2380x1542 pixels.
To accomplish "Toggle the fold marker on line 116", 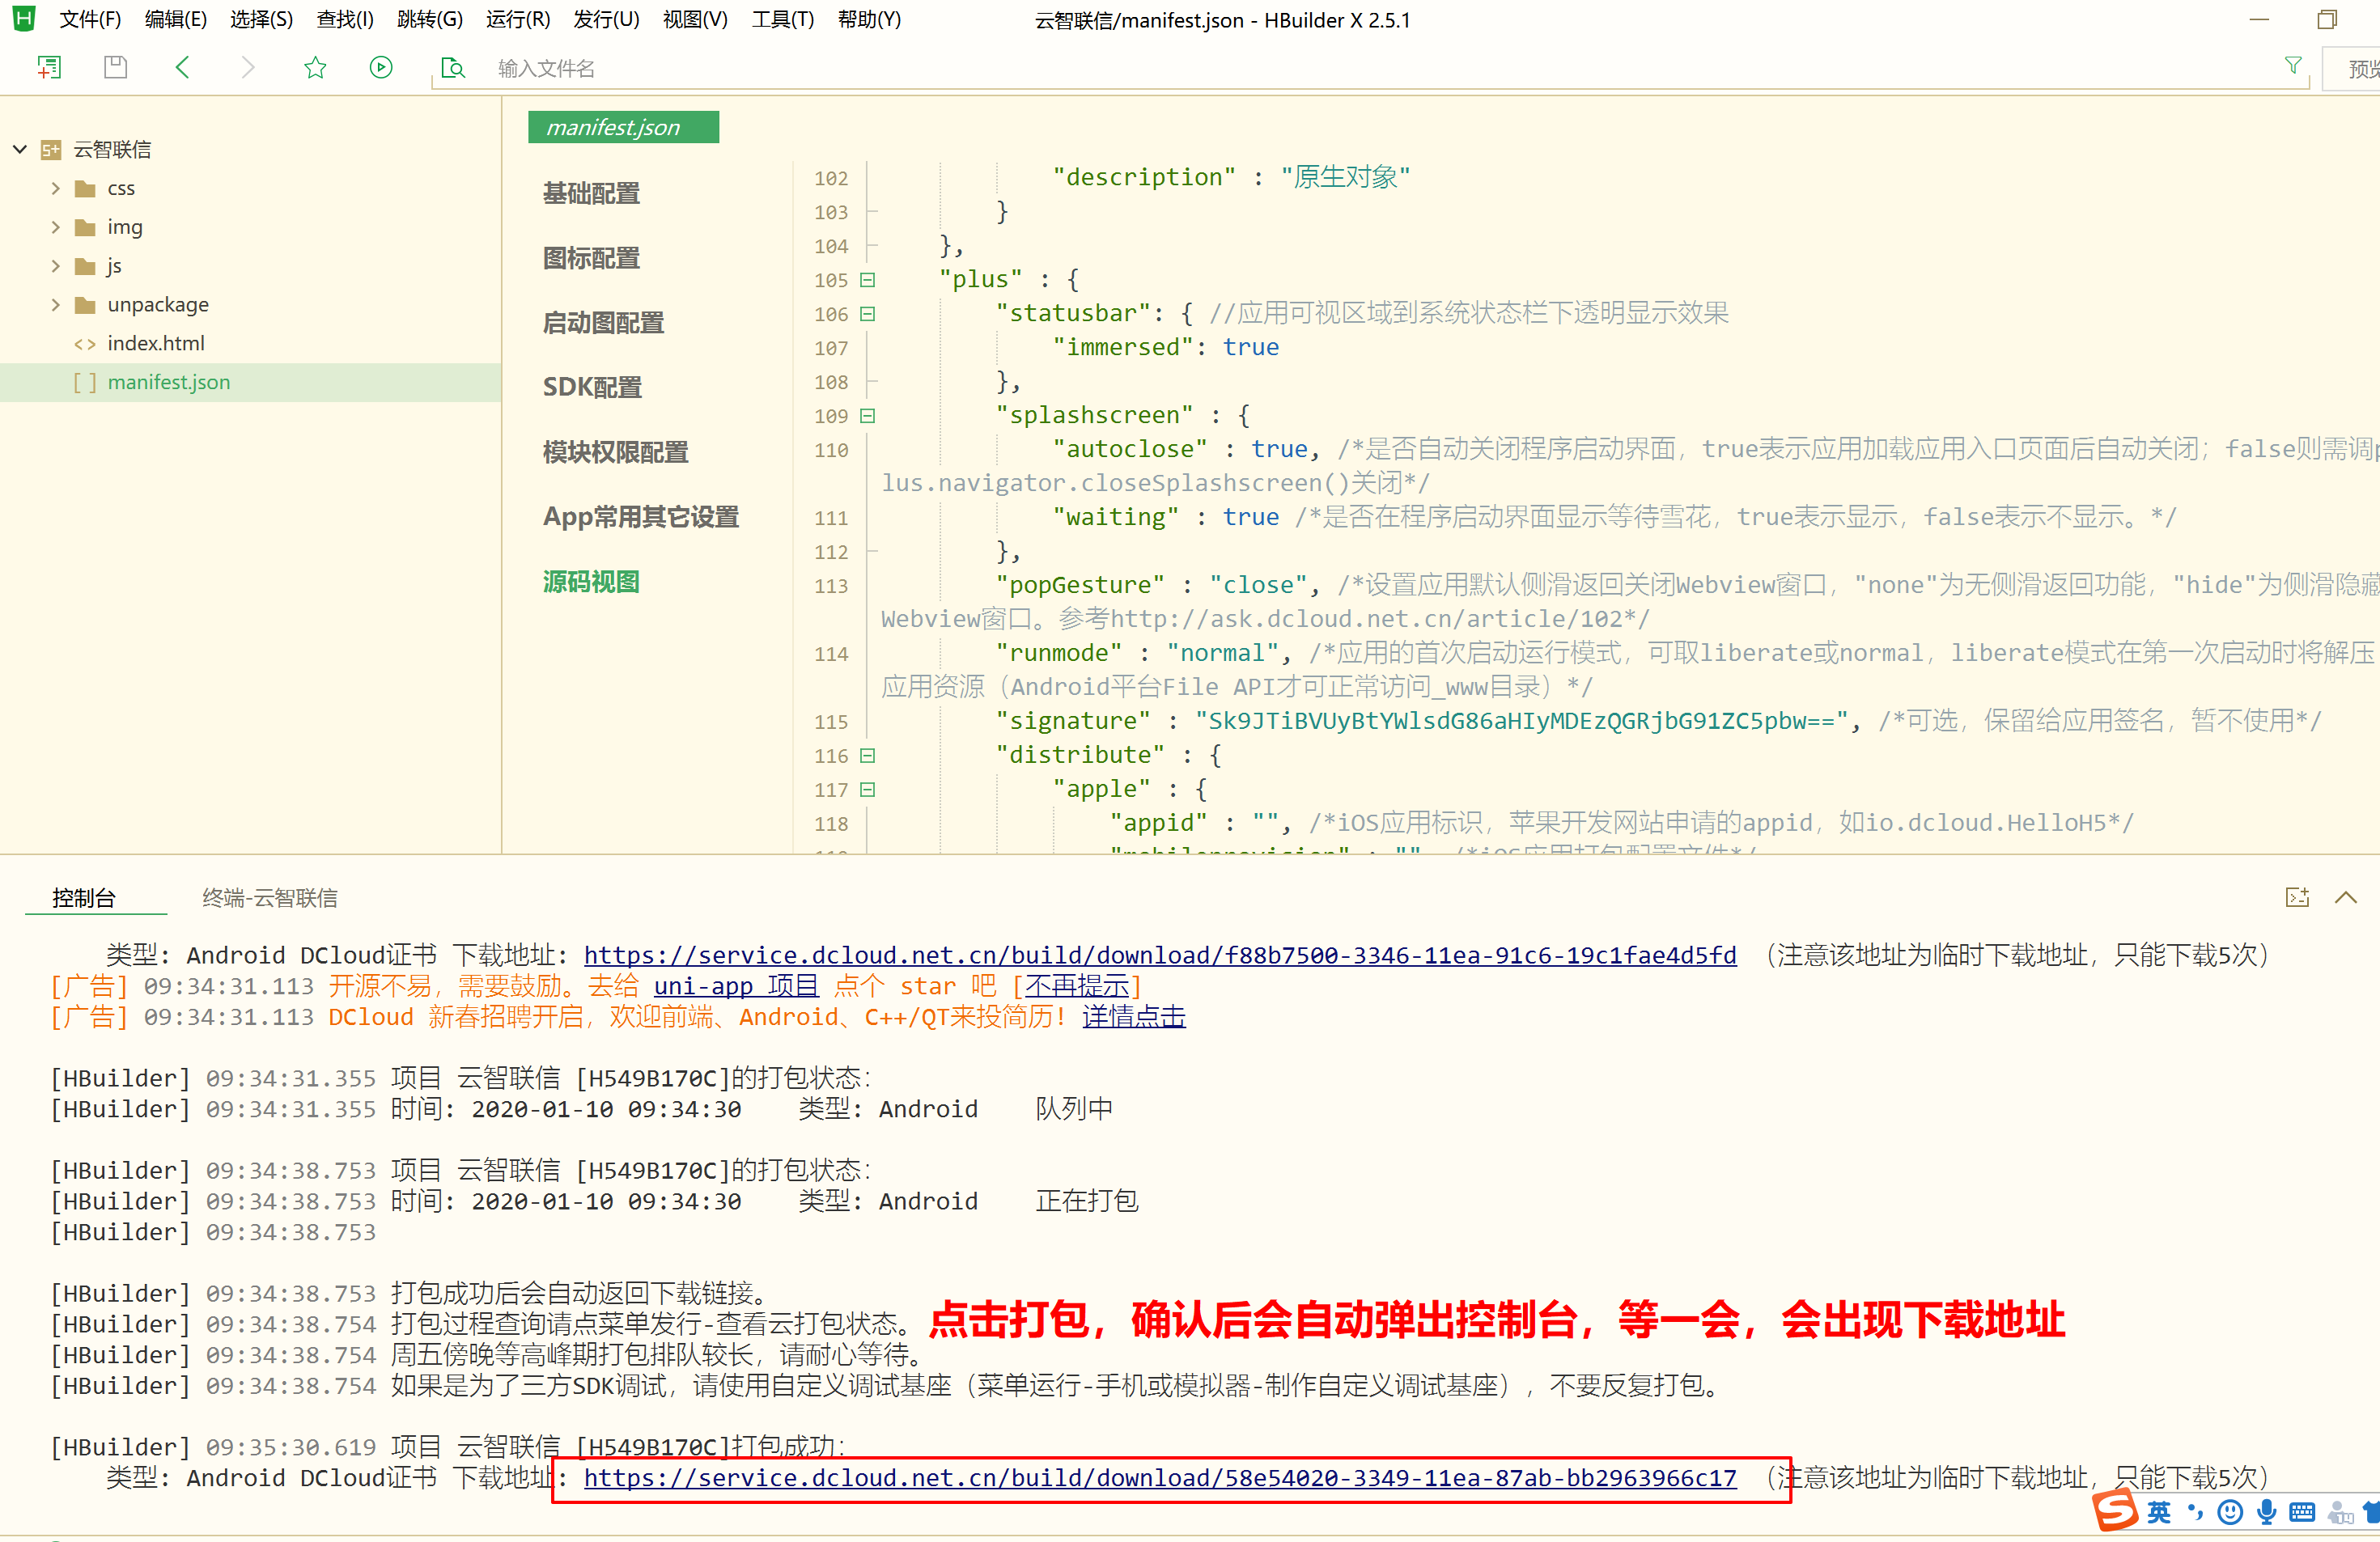I will tap(868, 756).
